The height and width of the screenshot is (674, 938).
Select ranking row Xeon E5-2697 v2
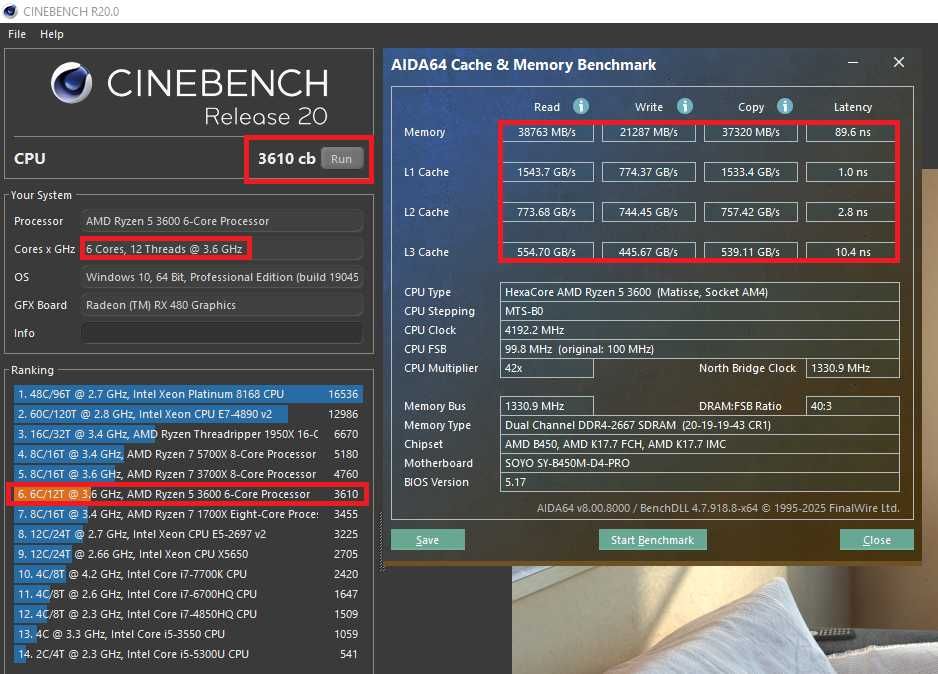point(188,533)
